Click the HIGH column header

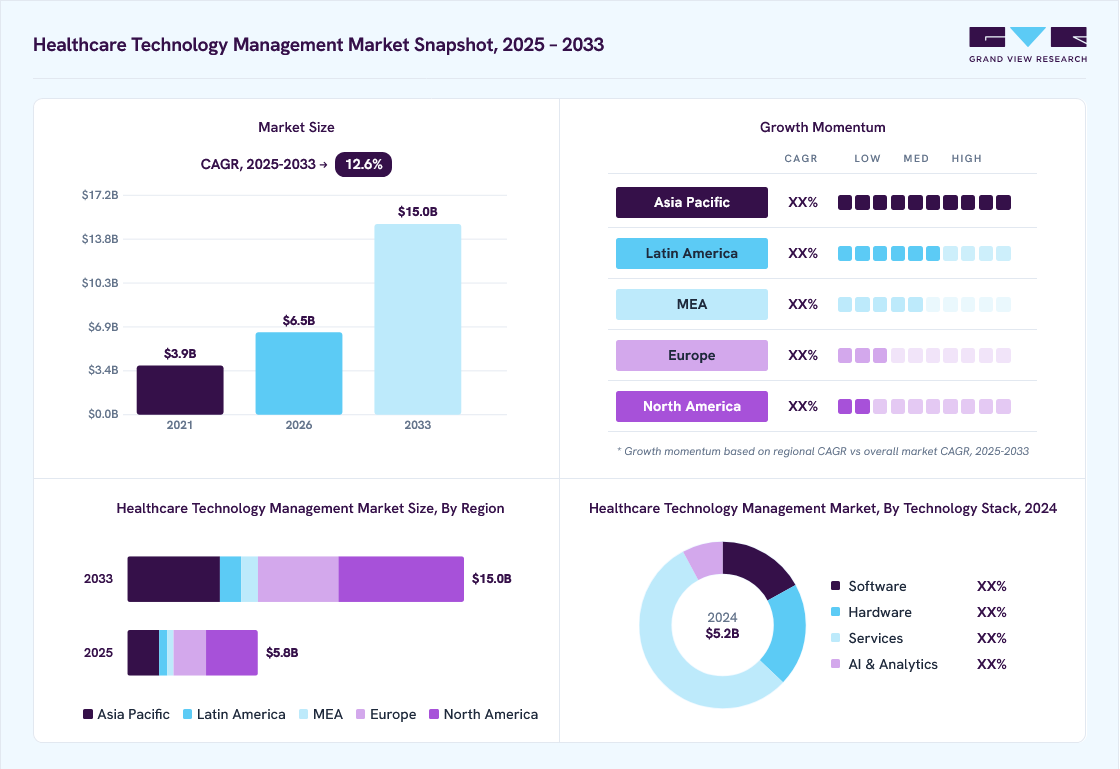(966, 159)
